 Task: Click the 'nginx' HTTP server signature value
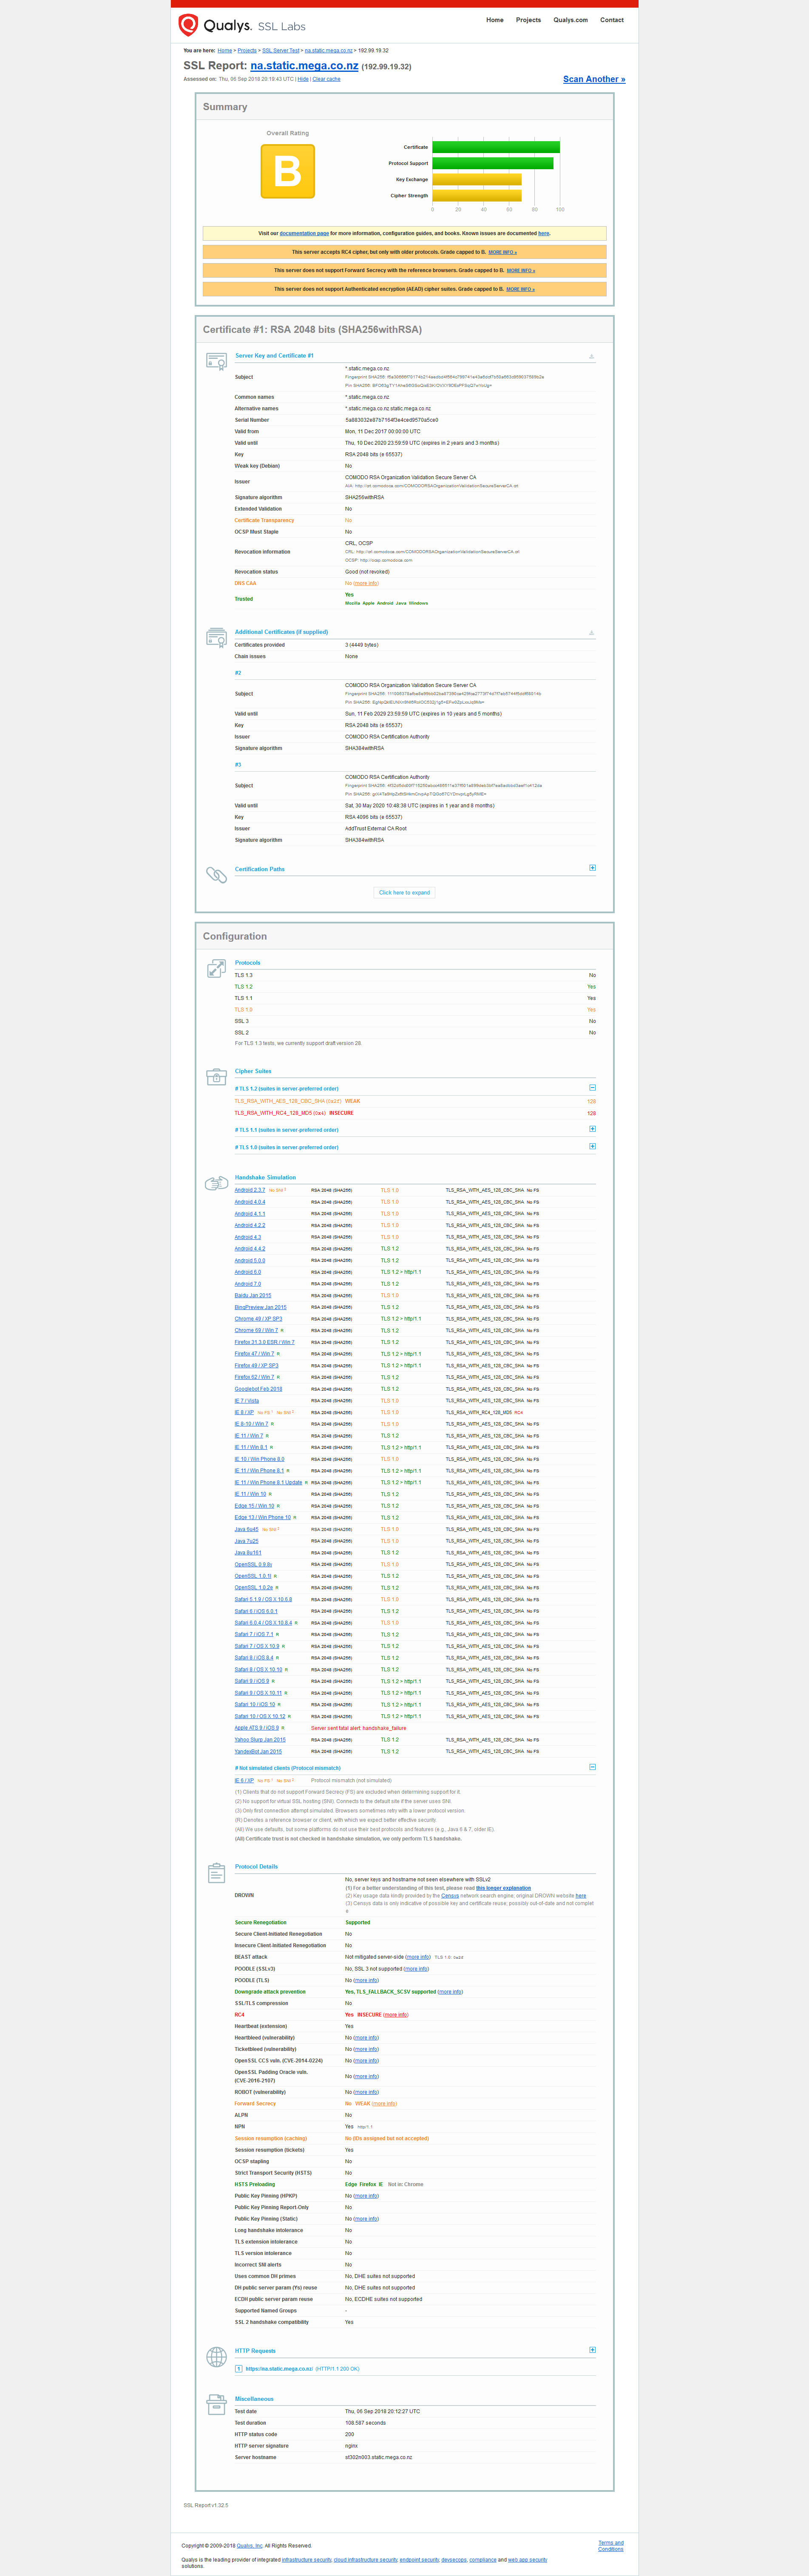click(x=351, y=2446)
